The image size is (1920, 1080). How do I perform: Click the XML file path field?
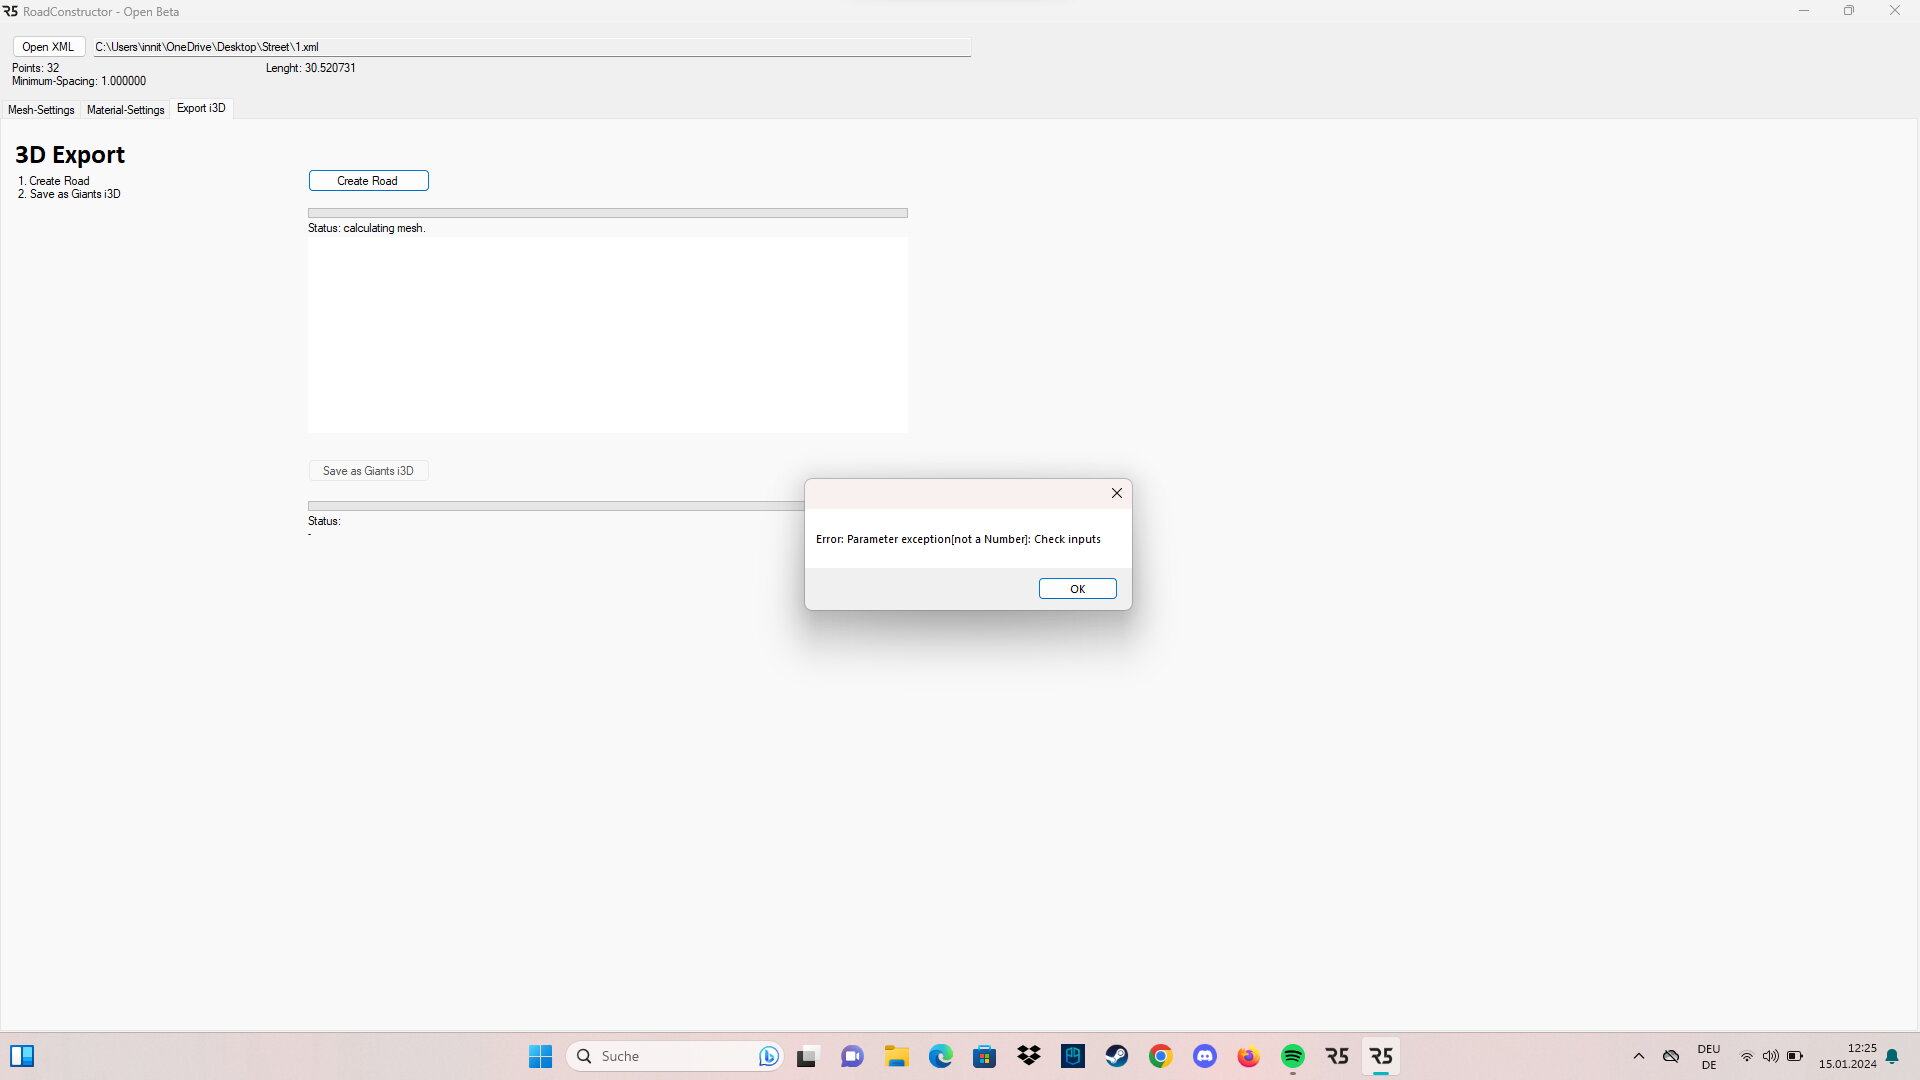tap(530, 47)
